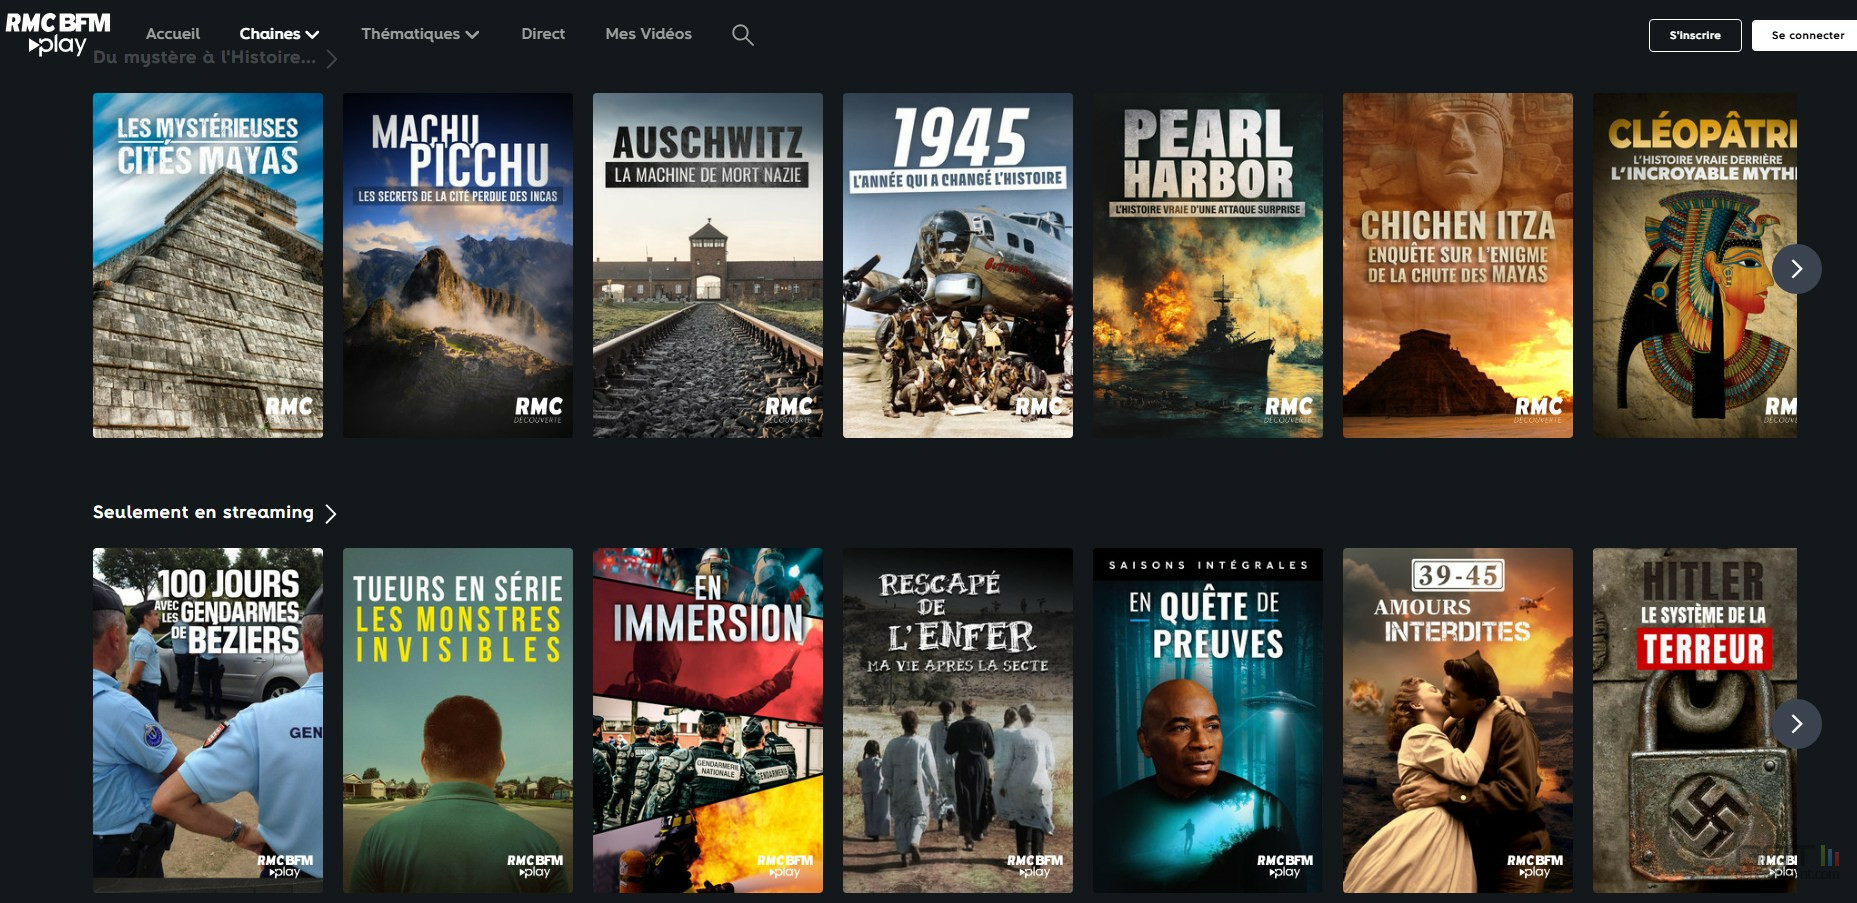This screenshot has width=1857, height=903.
Task: Open the Machu Picchu poster
Action: coord(458,265)
